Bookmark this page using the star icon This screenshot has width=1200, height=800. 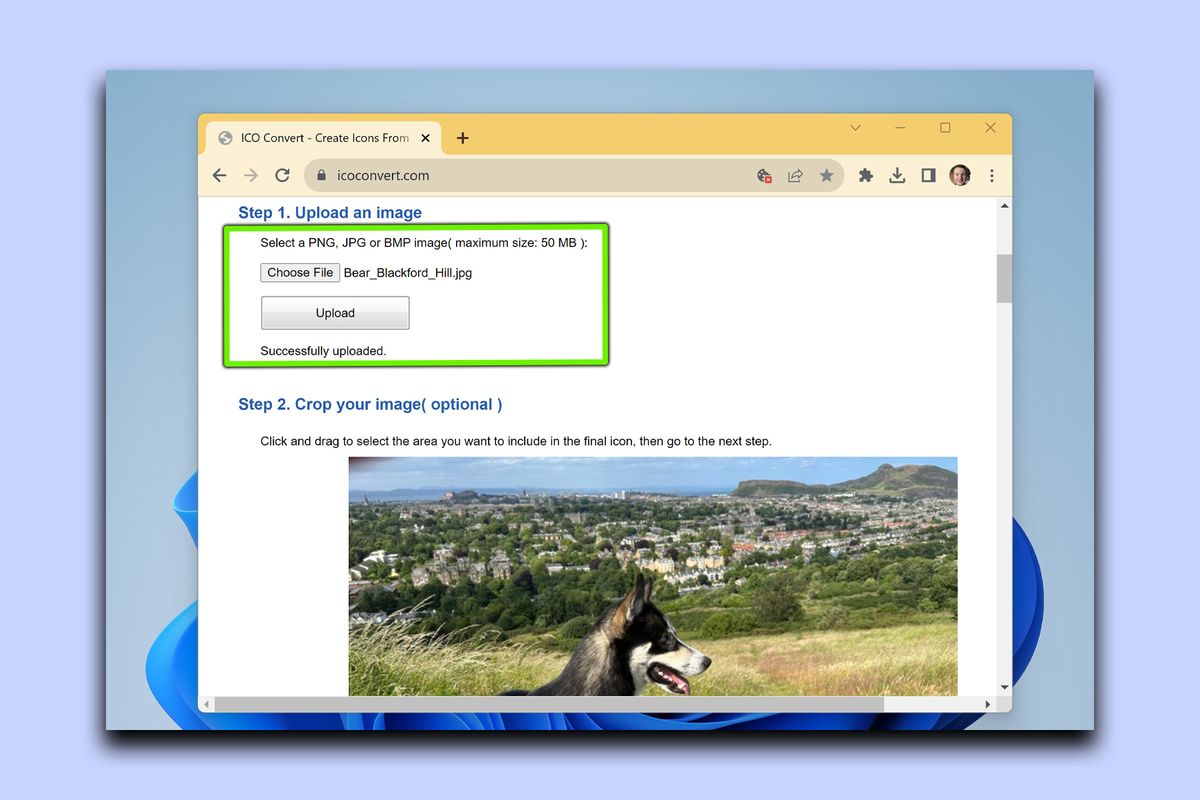pos(827,175)
